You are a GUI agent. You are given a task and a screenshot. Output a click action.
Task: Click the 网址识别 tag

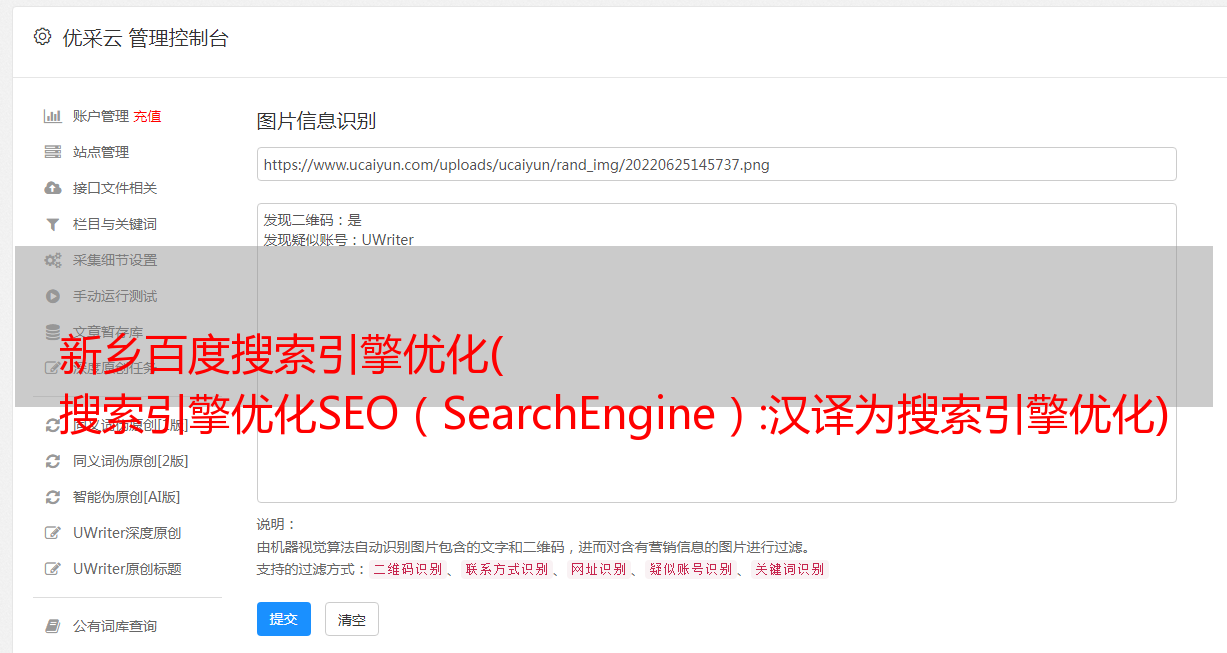598,569
